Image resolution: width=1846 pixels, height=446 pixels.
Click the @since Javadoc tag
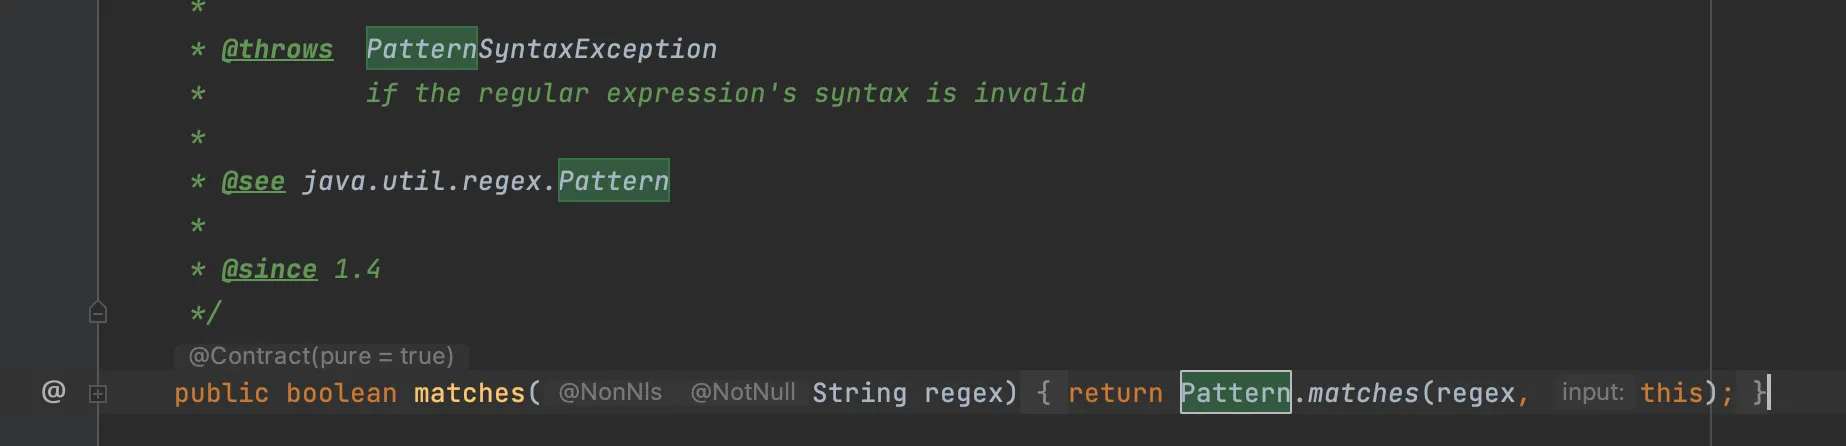269,269
